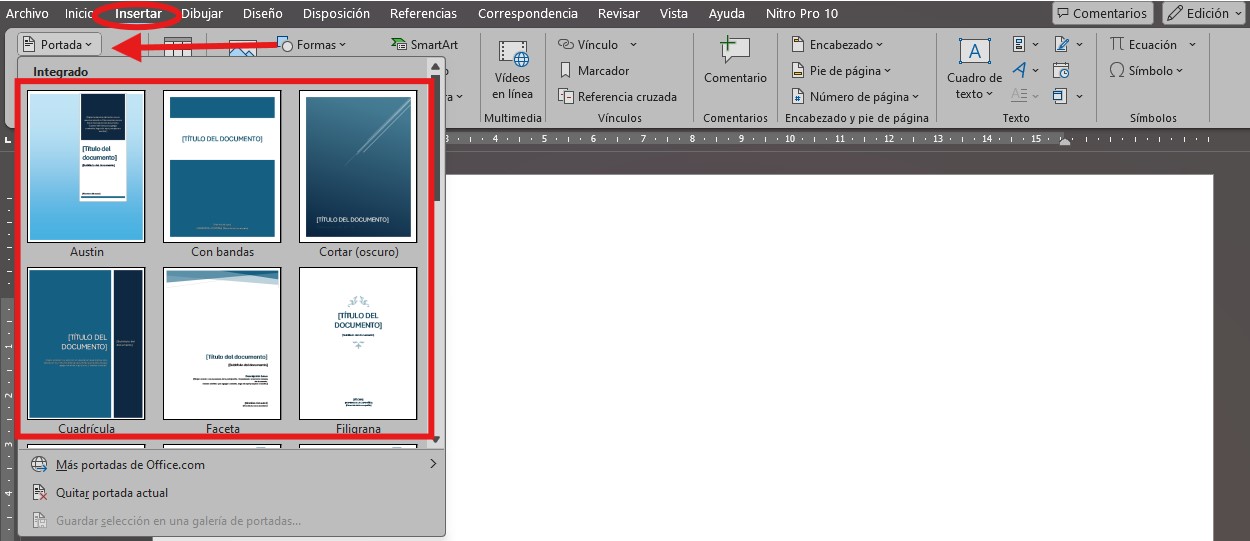Go to the Disposición tab
The width and height of the screenshot is (1250, 541).
tap(336, 14)
